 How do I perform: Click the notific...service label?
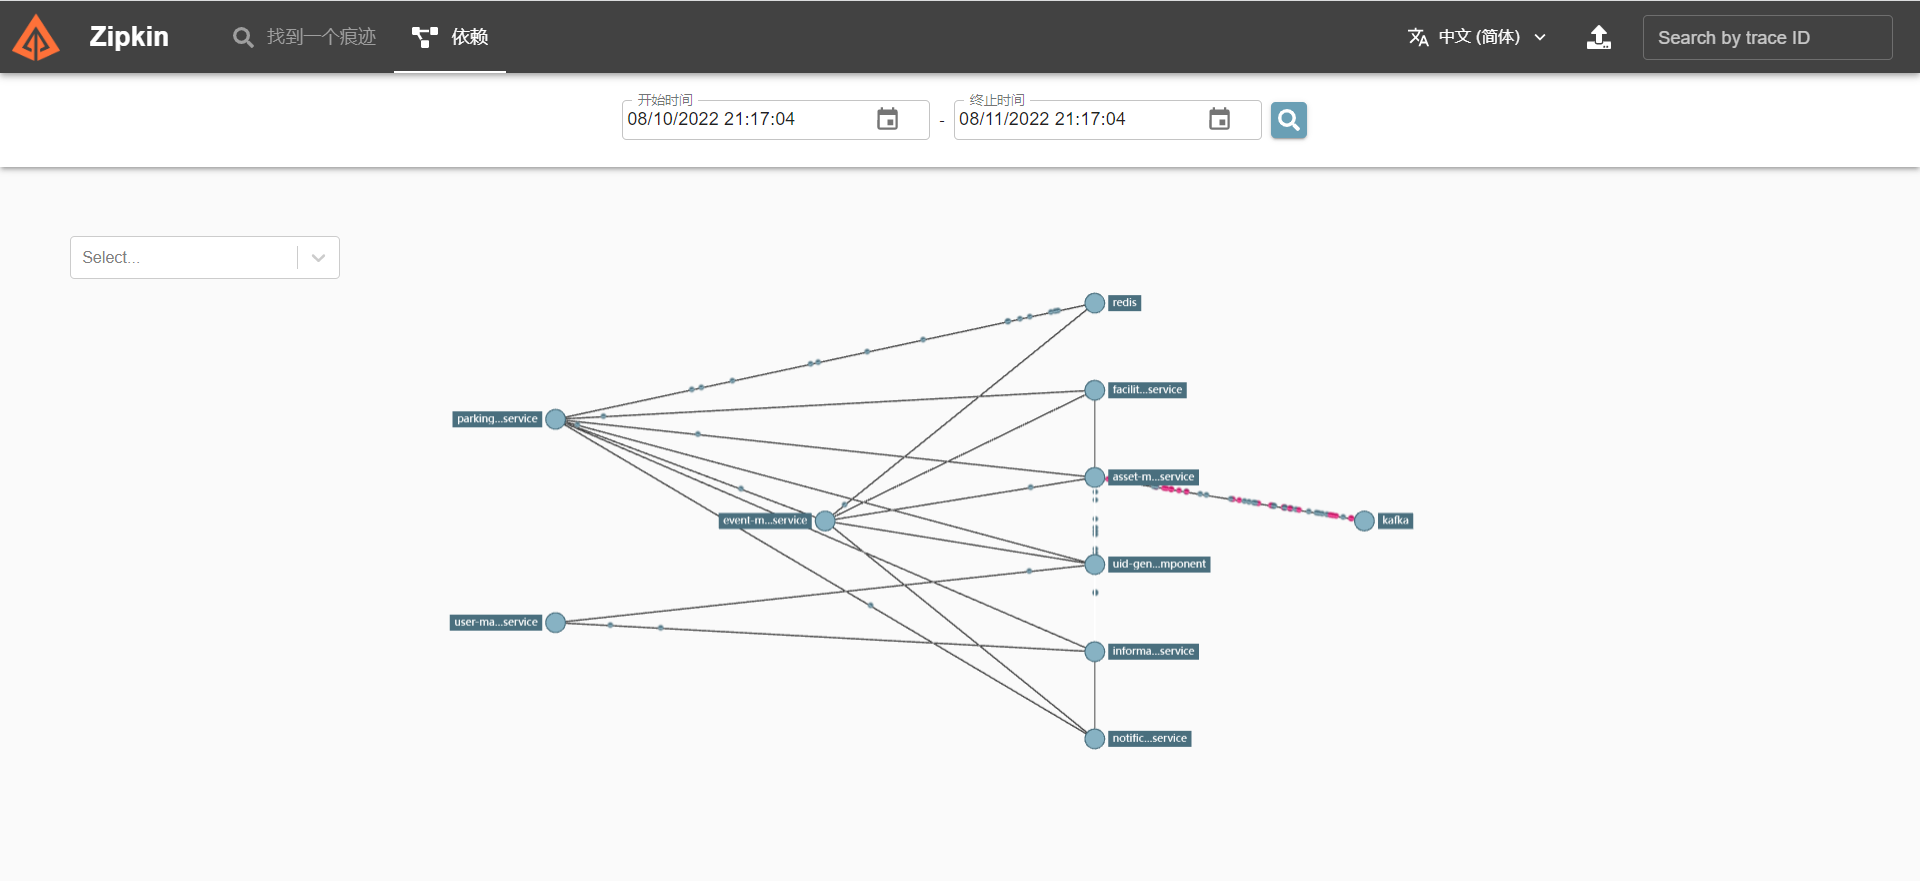[1150, 739]
